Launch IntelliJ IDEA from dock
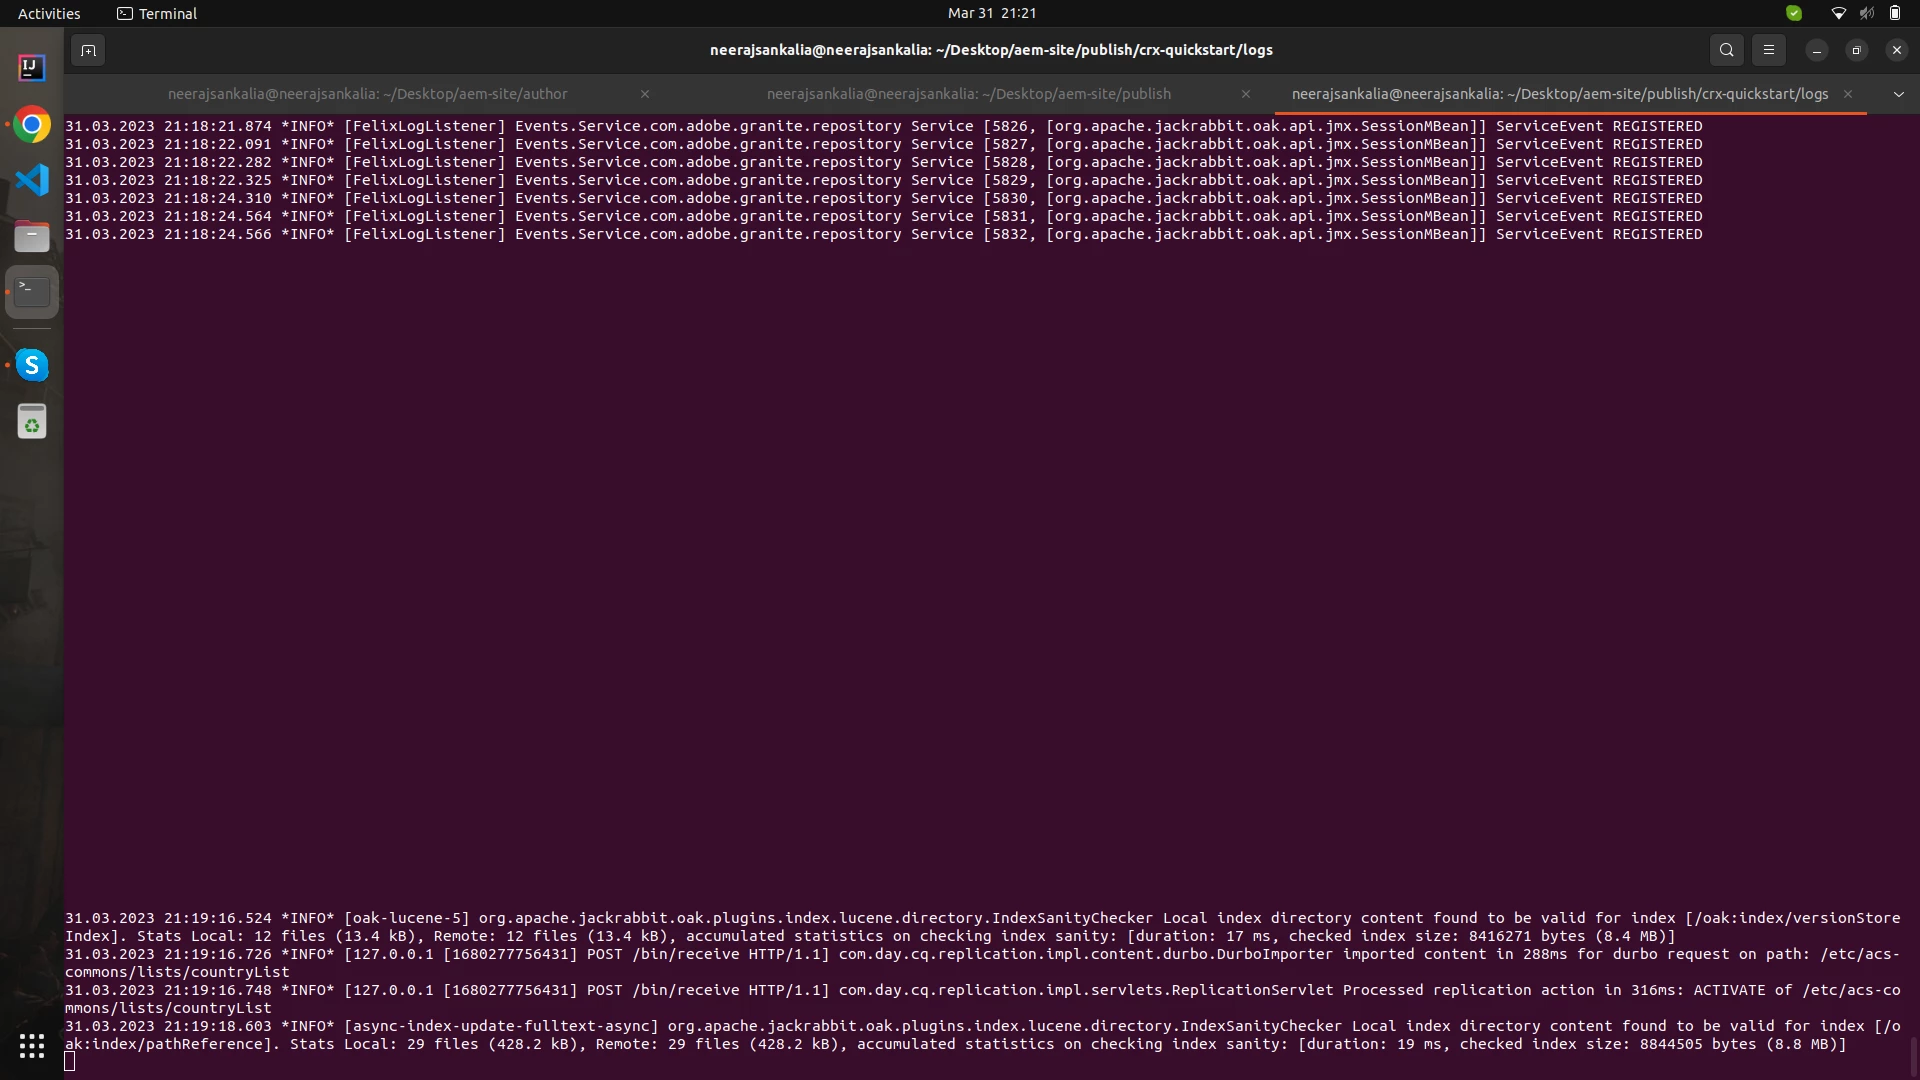The height and width of the screenshot is (1080, 1920). [x=32, y=68]
